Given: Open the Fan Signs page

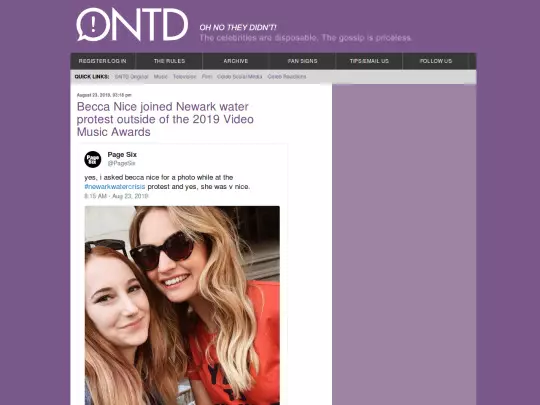Looking at the screenshot, I should (x=302, y=61).
